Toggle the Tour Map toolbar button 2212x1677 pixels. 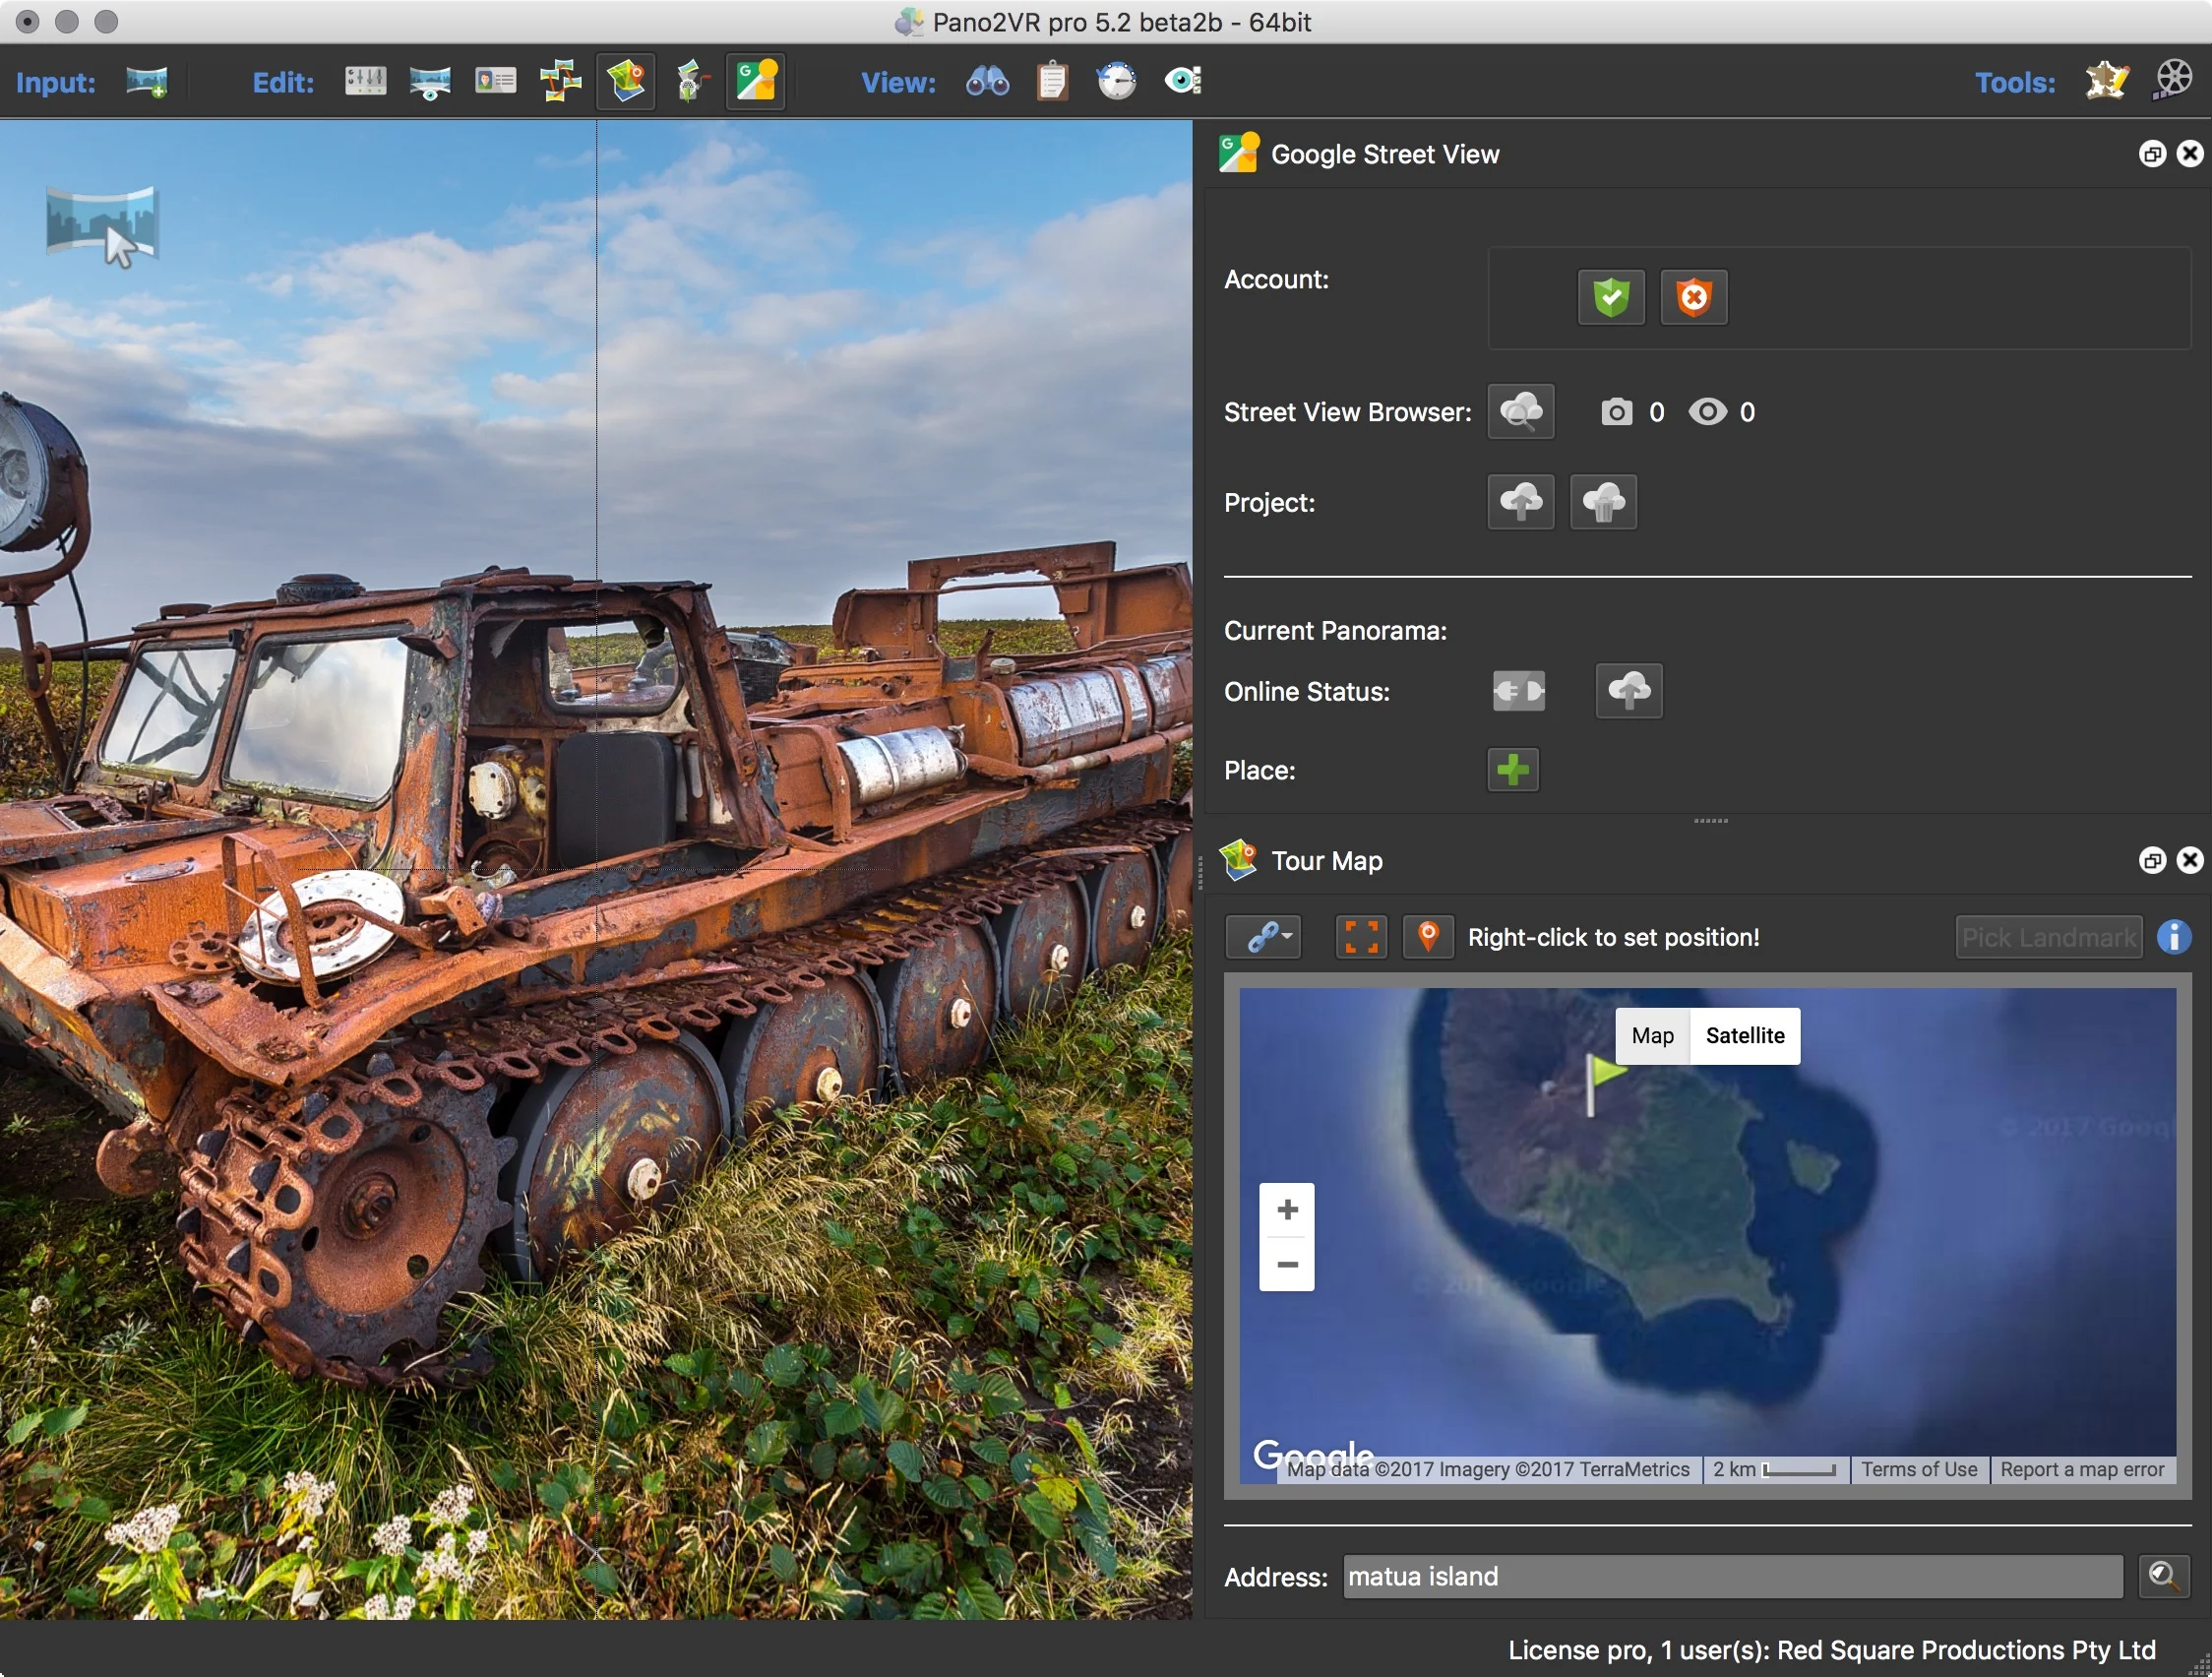click(626, 82)
